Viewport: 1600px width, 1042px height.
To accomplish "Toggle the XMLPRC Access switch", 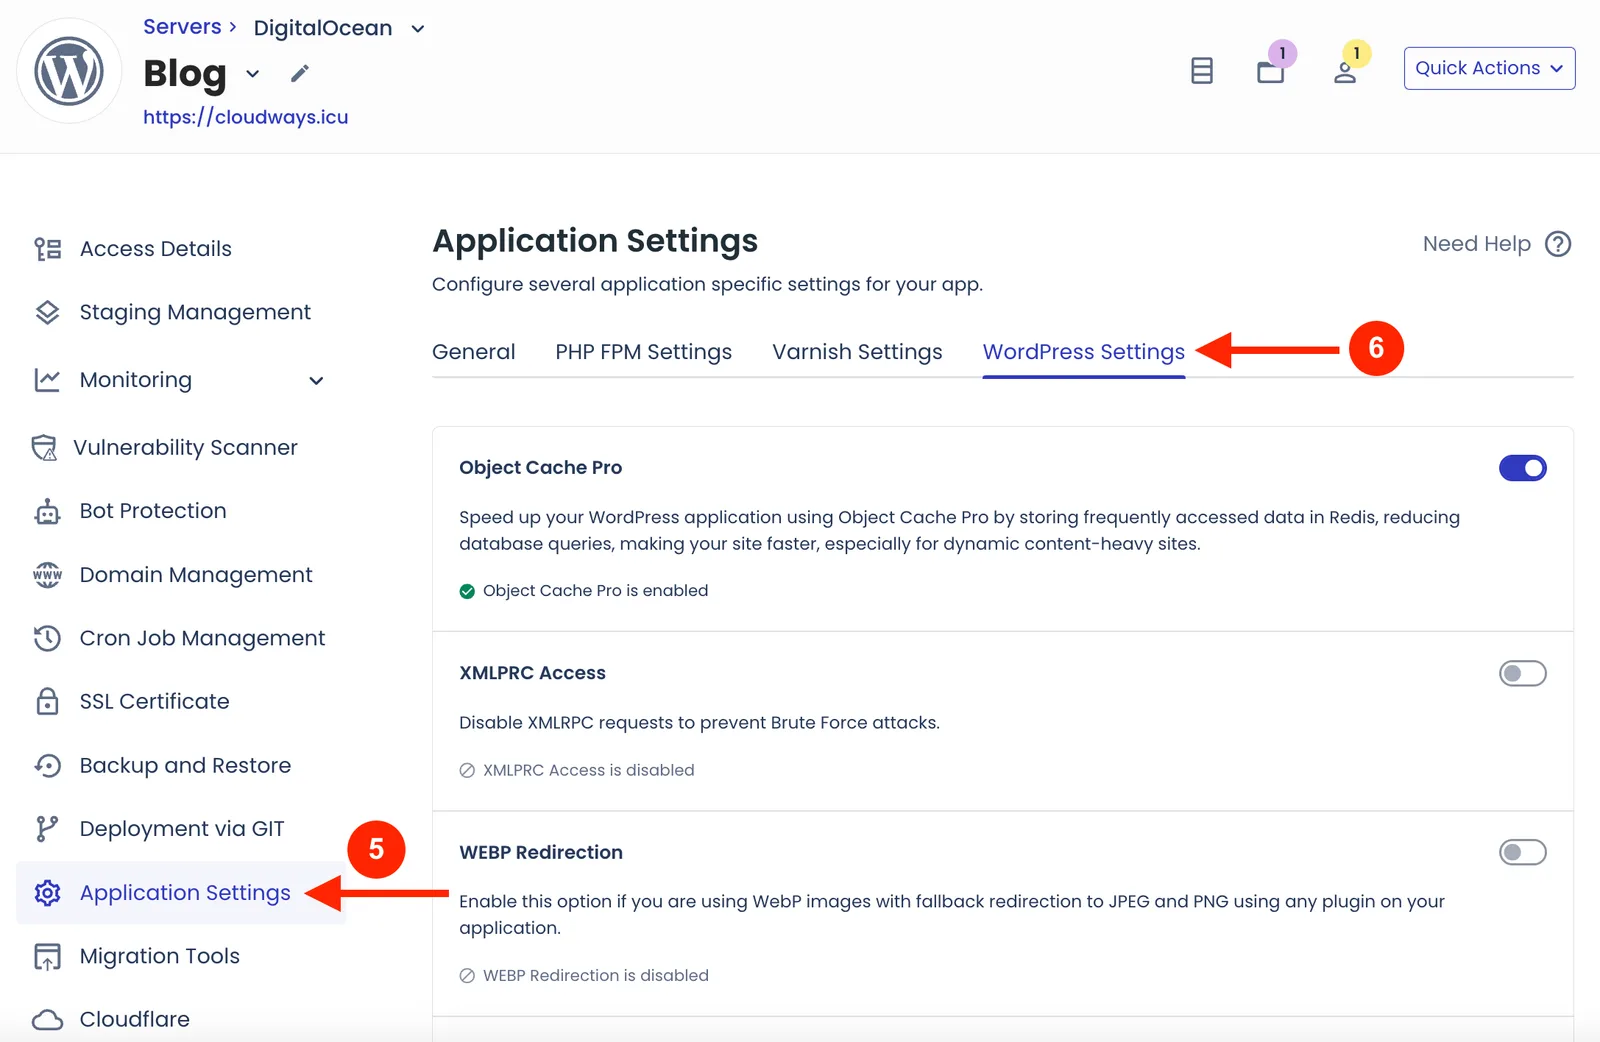I will pyautogui.click(x=1522, y=674).
